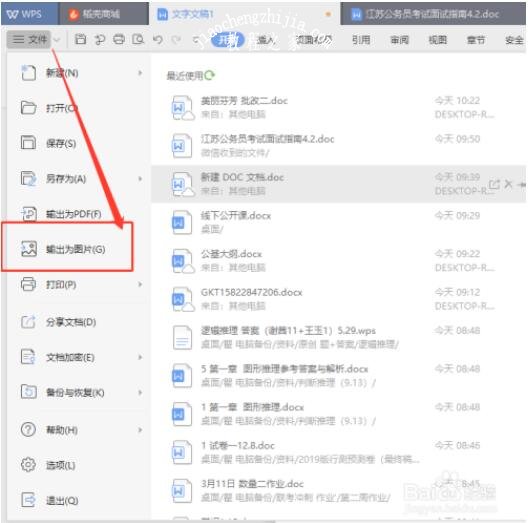
Task: Switch to 江苏公务员考试面试指南4.2.doc window tab
Action: pos(433,14)
